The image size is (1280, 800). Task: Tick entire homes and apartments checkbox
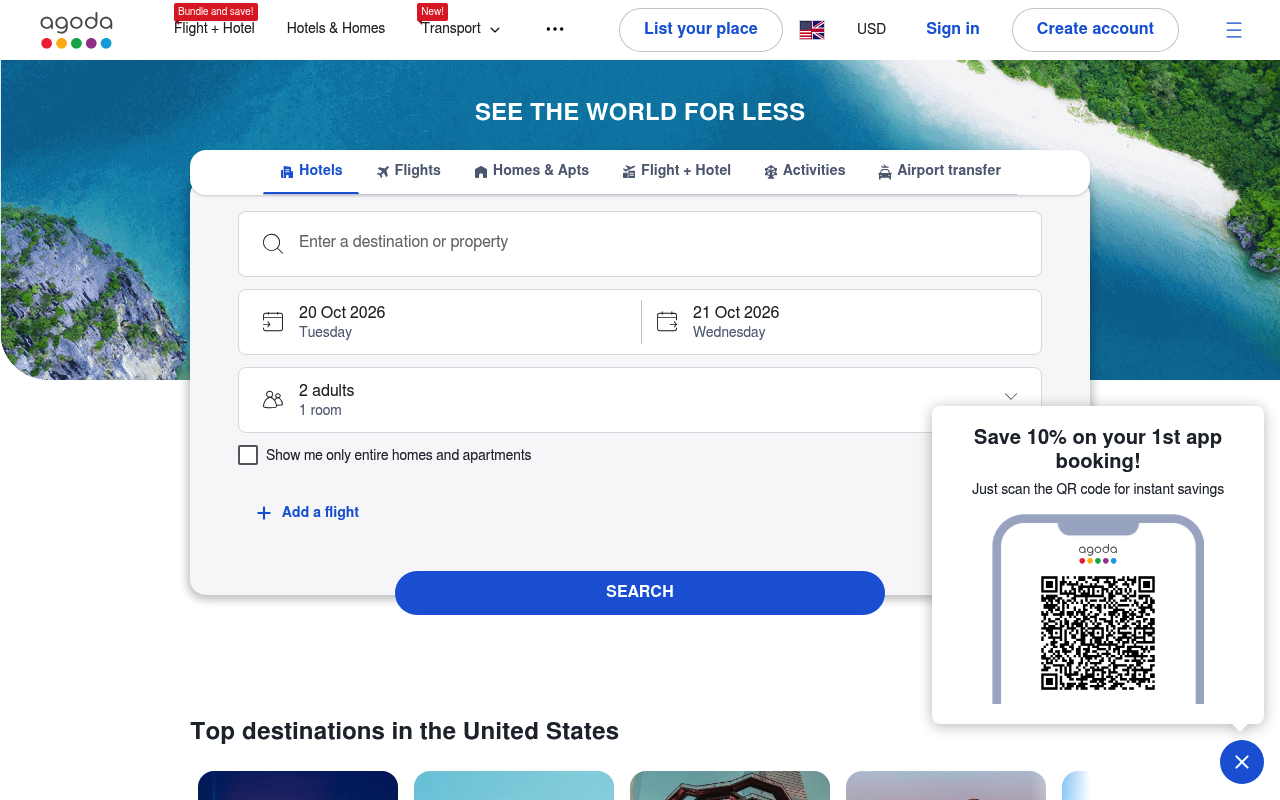(248, 455)
